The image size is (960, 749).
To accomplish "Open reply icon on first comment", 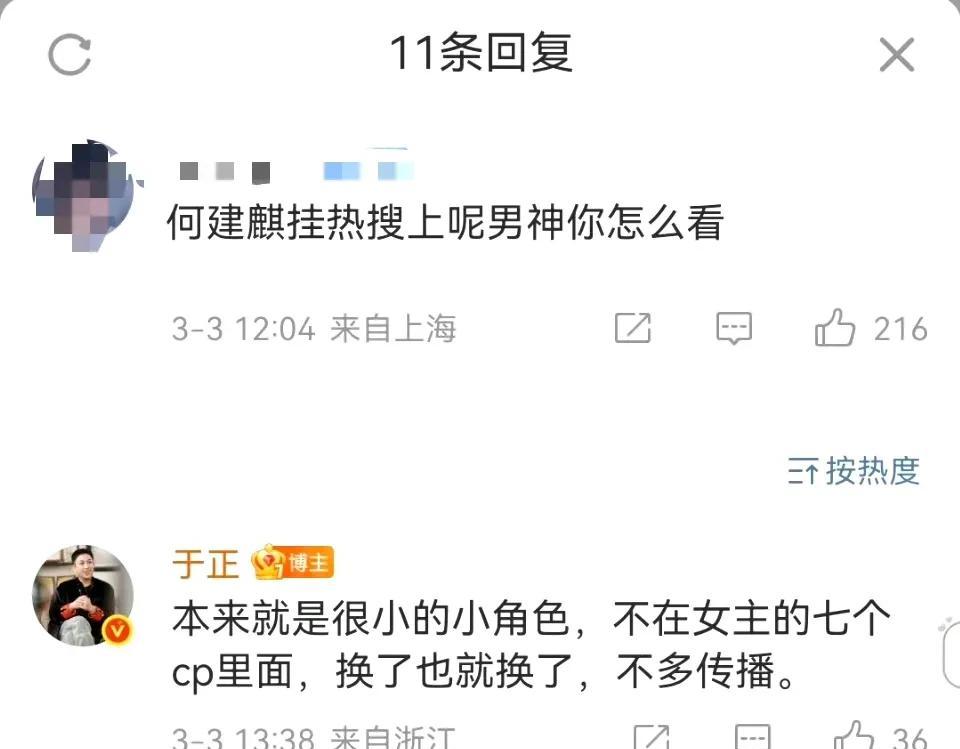I will coord(734,328).
